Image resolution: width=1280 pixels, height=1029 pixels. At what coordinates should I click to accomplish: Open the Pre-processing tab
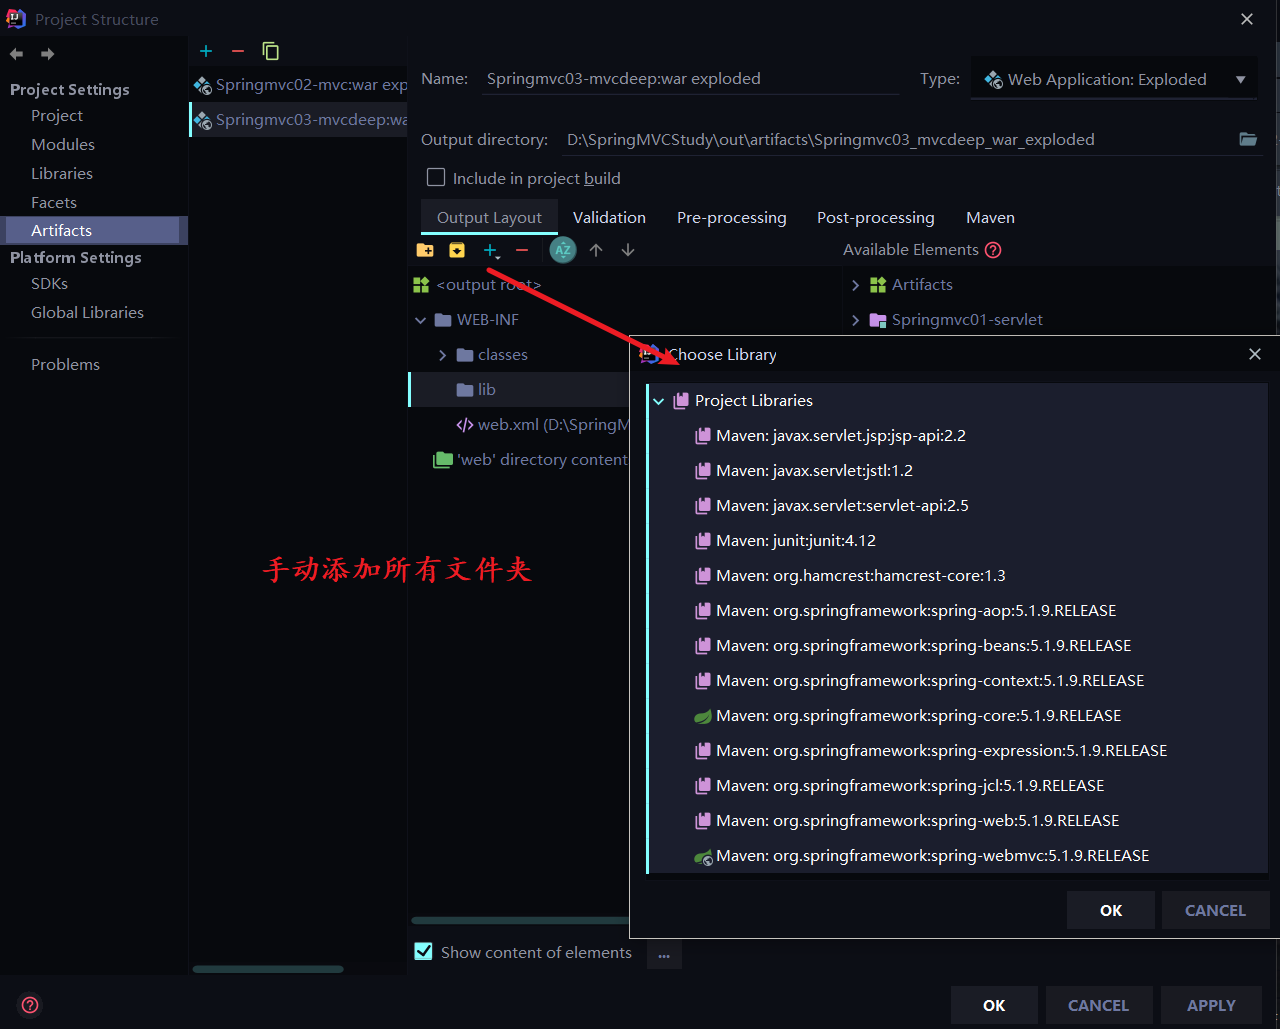click(x=732, y=217)
